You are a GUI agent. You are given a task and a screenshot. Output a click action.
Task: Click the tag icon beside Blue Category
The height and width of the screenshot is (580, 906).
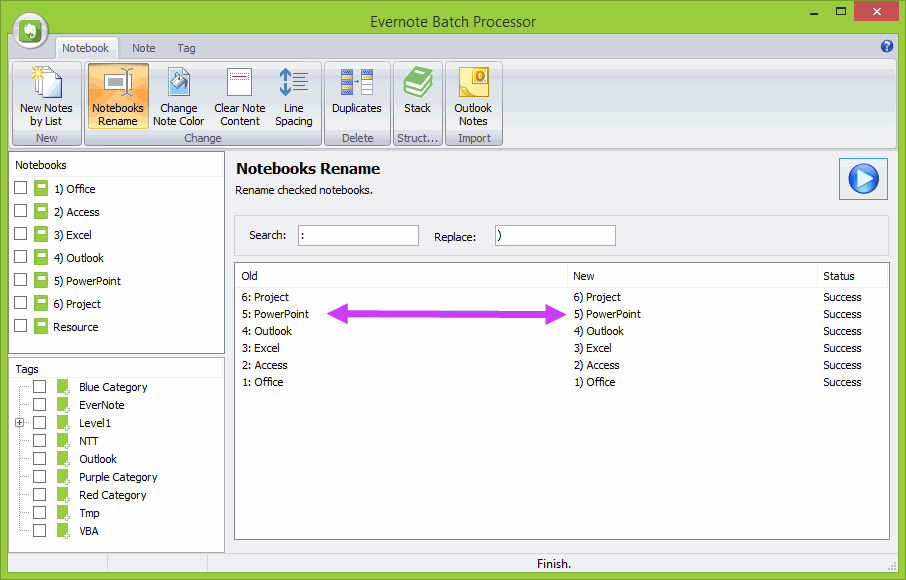(63, 387)
